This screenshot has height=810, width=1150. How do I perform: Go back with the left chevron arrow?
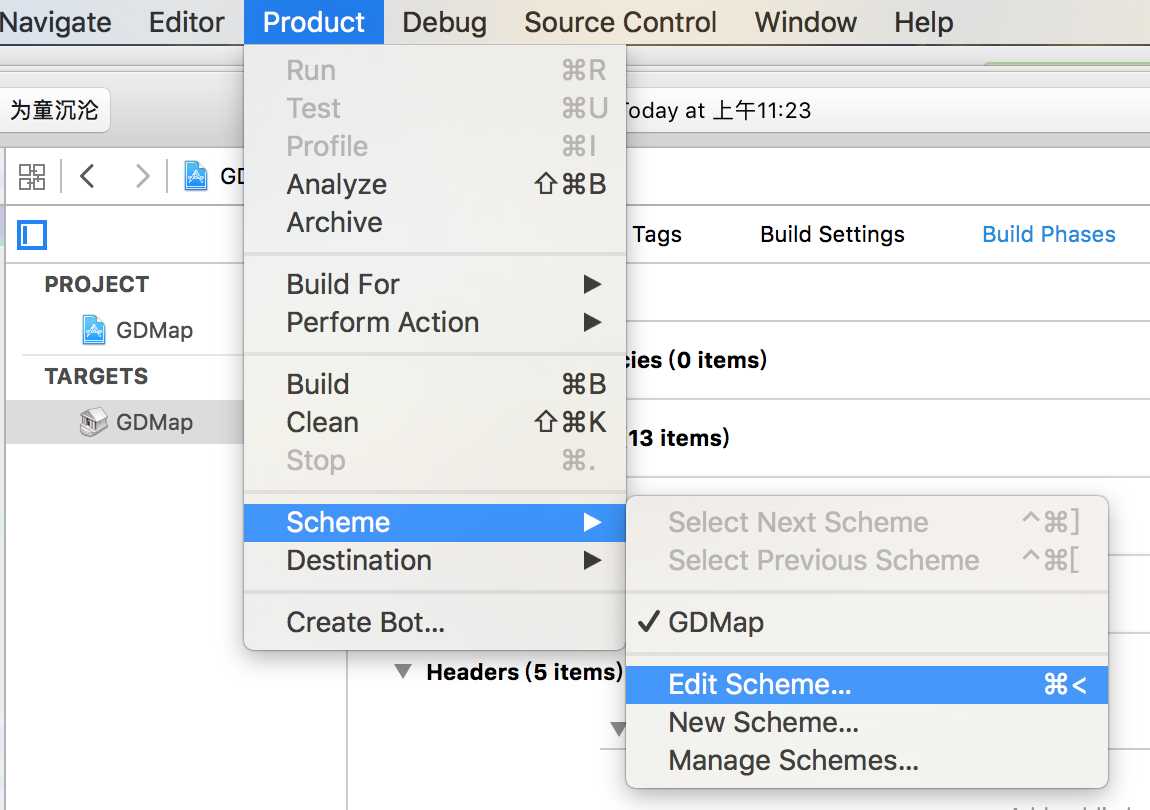pyautogui.click(x=87, y=176)
